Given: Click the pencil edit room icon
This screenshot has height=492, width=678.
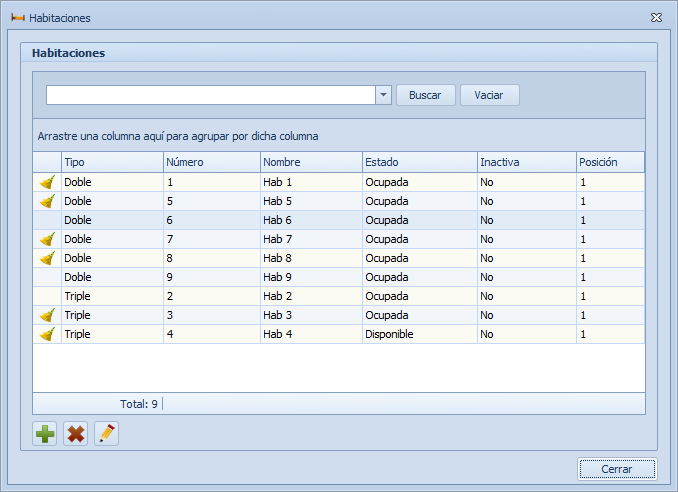Looking at the screenshot, I should (106, 434).
